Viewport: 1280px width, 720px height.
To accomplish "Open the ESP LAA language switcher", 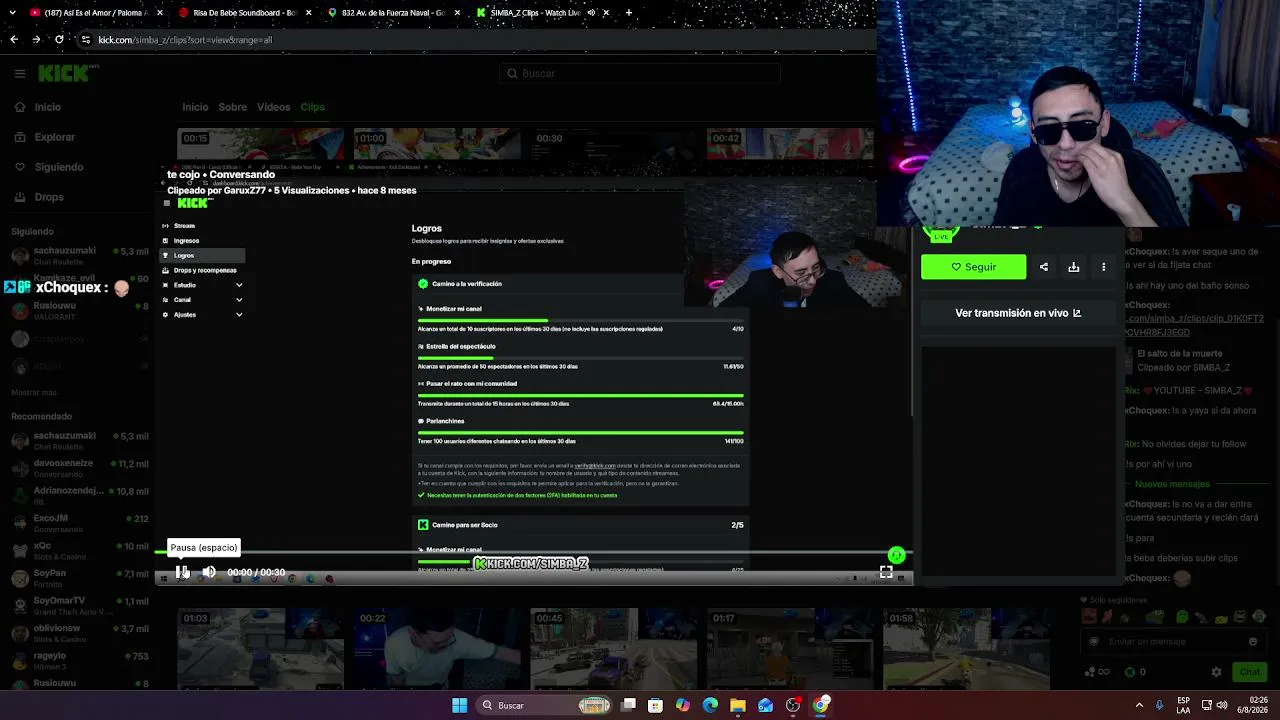I will click(1184, 706).
